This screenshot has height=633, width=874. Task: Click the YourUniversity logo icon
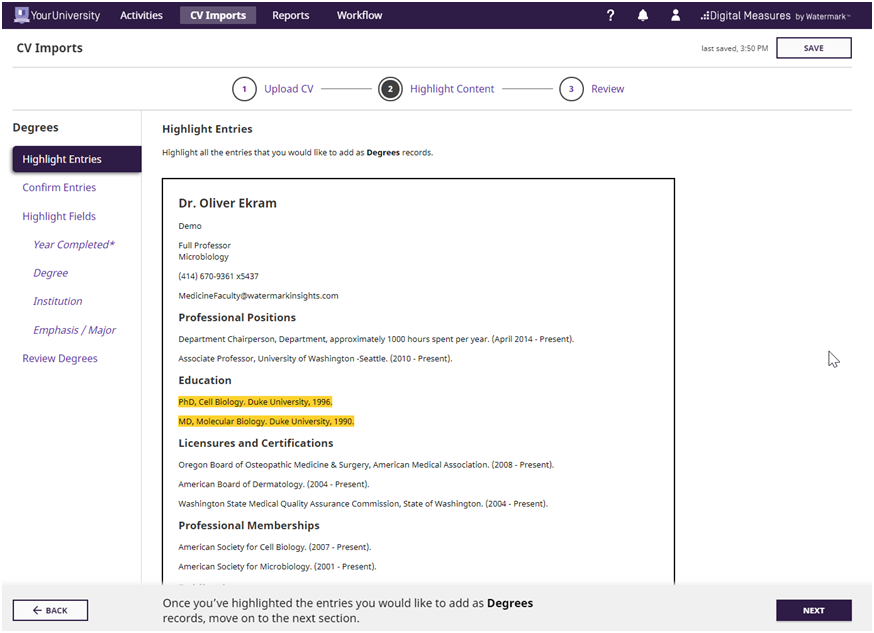[x=21, y=15]
